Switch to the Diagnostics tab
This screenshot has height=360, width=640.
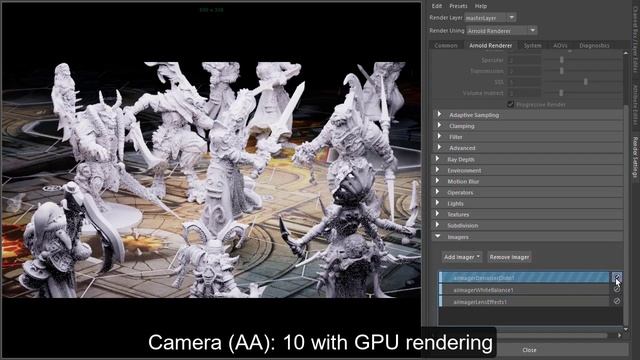(594, 45)
